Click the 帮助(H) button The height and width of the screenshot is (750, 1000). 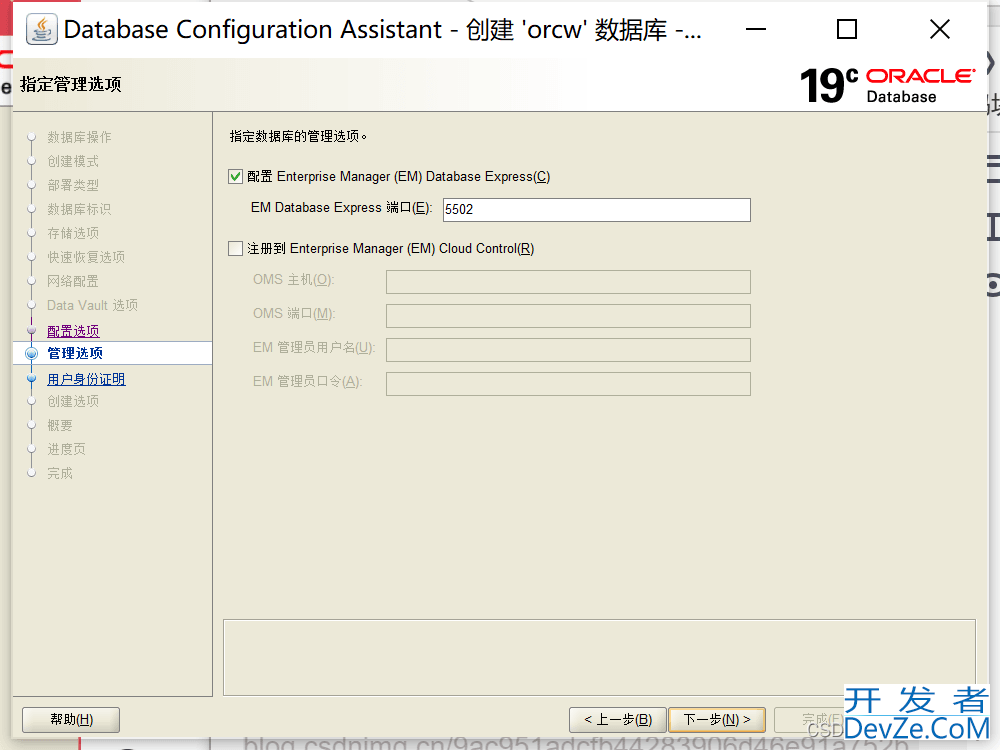[71, 720]
